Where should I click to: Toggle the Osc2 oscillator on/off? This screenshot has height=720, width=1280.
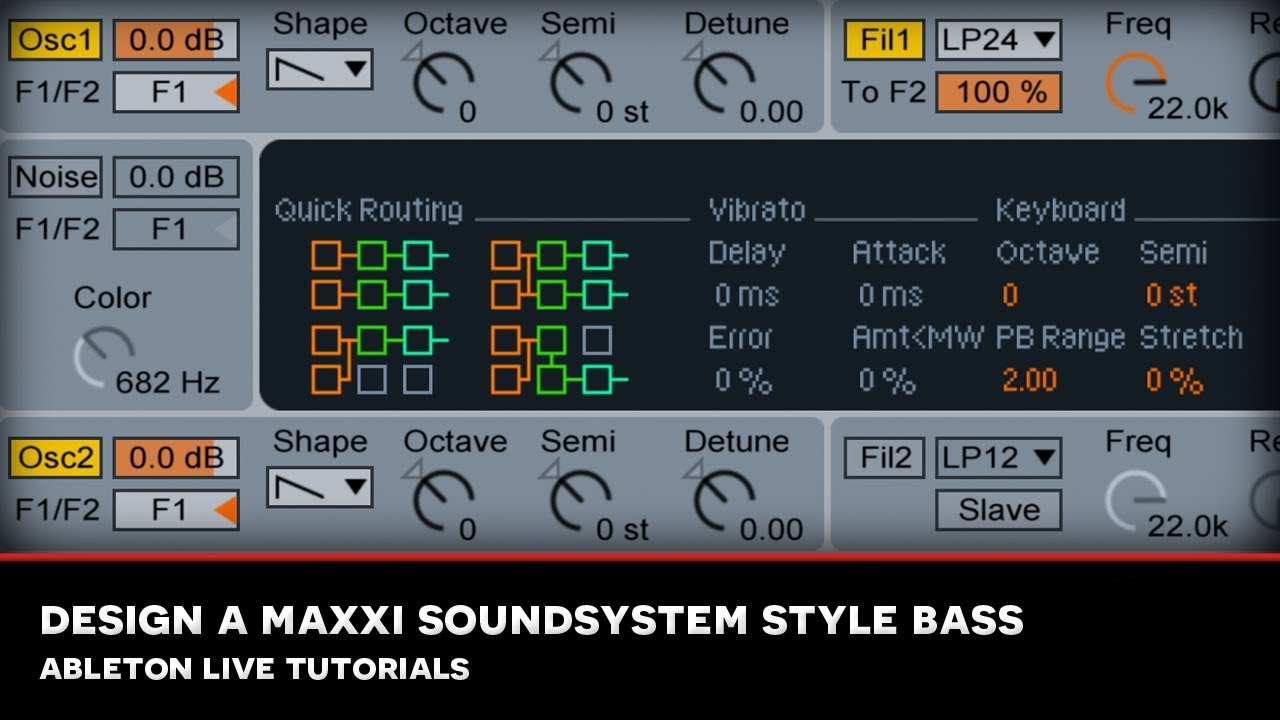55,458
